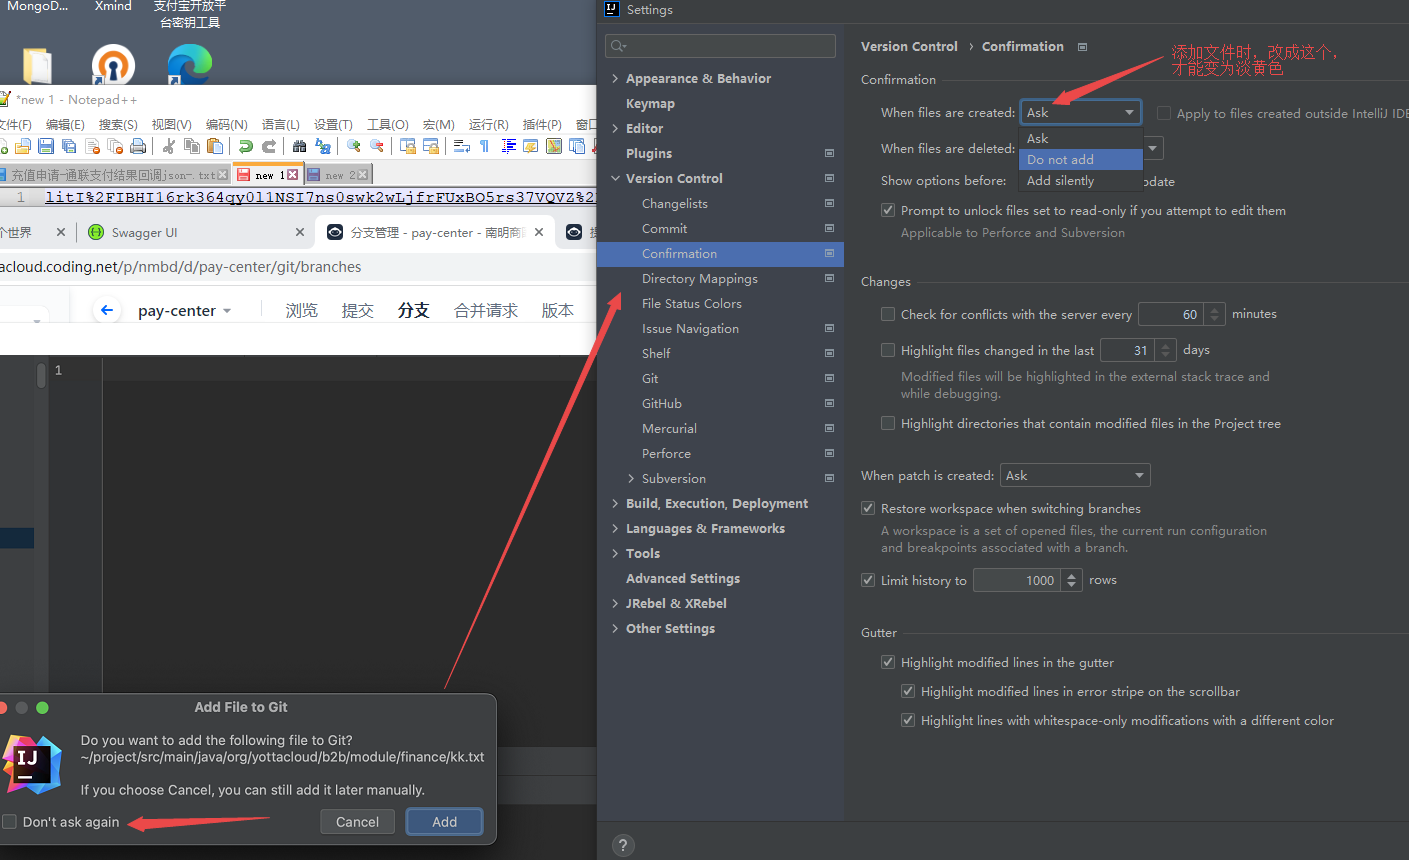Toggle Highlight modified lines in error stripe
This screenshot has height=860, width=1409.
click(x=908, y=691)
